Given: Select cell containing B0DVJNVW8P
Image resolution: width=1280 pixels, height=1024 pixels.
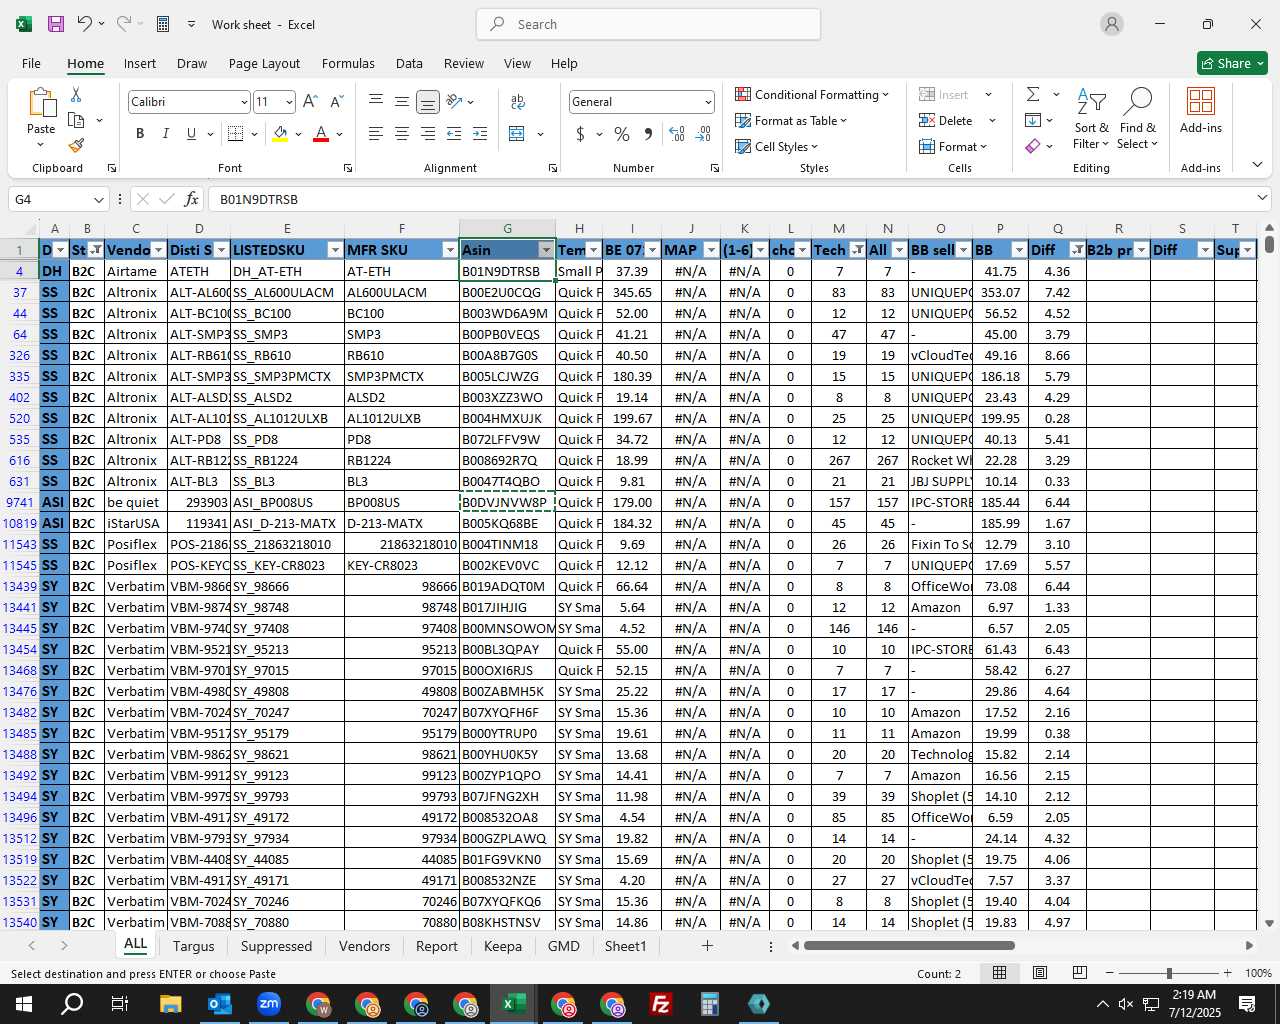Looking at the screenshot, I should 507,502.
